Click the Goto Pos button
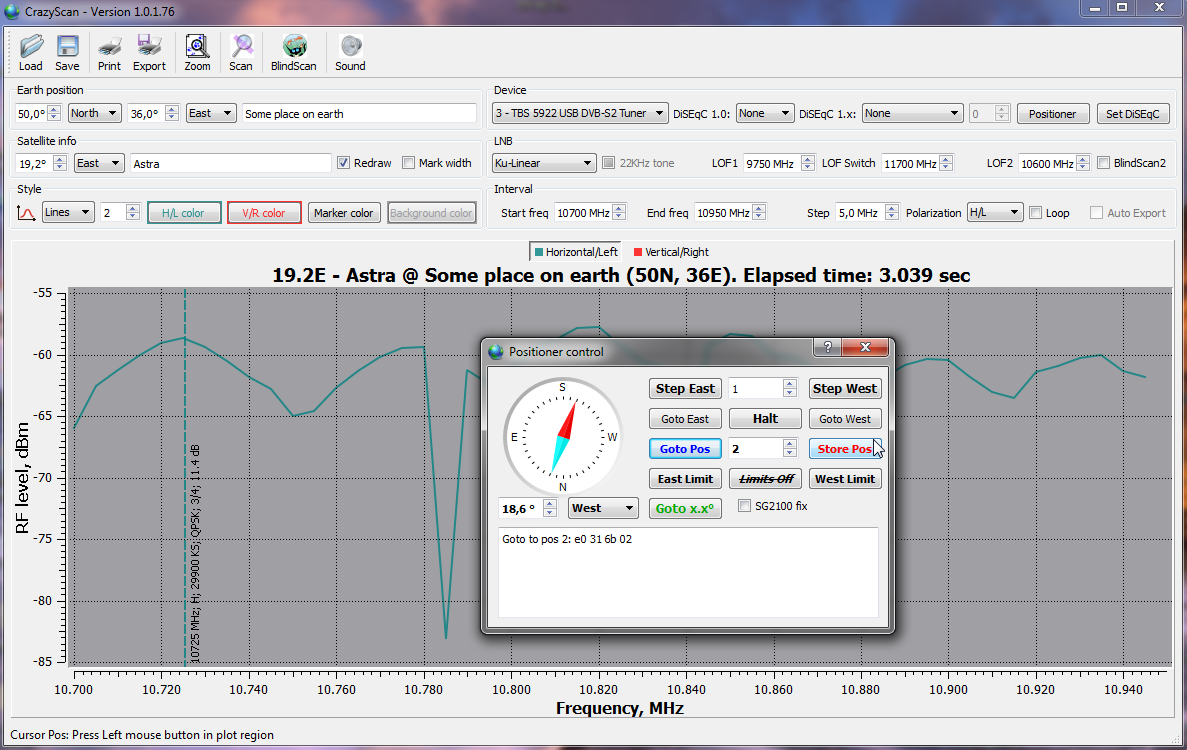Screen dimensions: 1187x750 [x=685, y=449]
